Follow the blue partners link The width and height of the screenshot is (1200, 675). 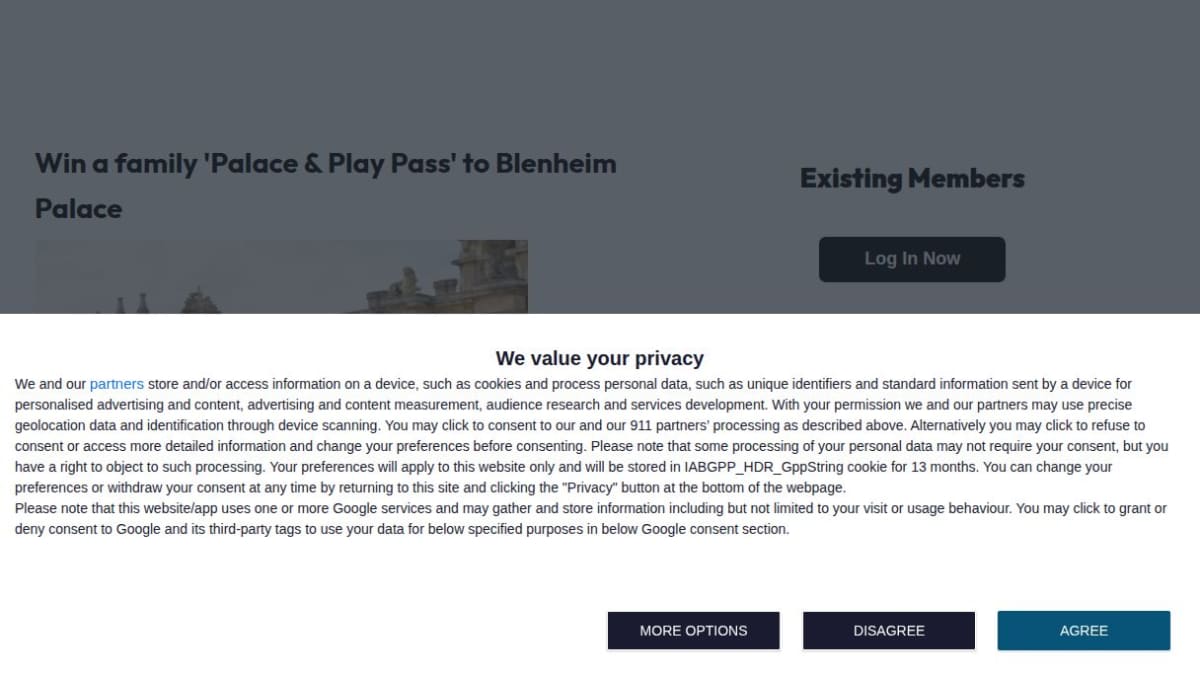point(117,384)
